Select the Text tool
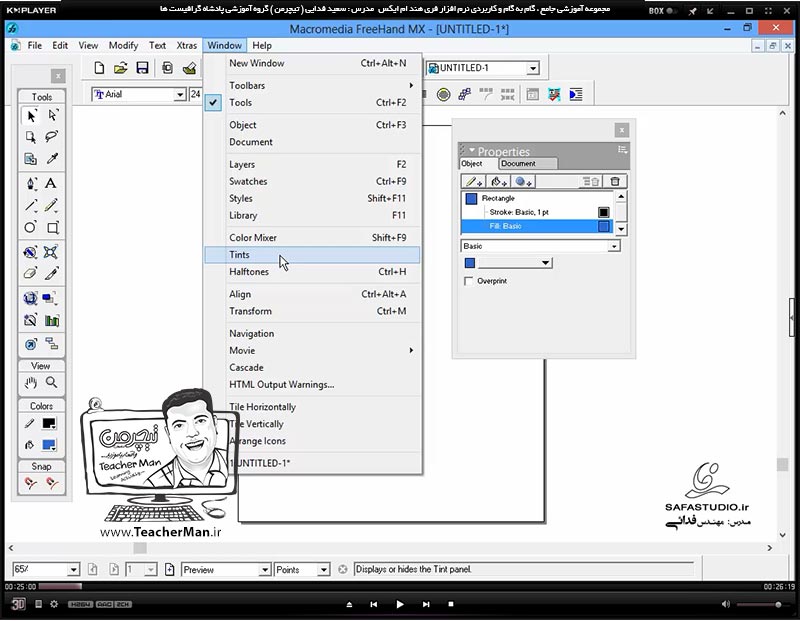 point(51,183)
